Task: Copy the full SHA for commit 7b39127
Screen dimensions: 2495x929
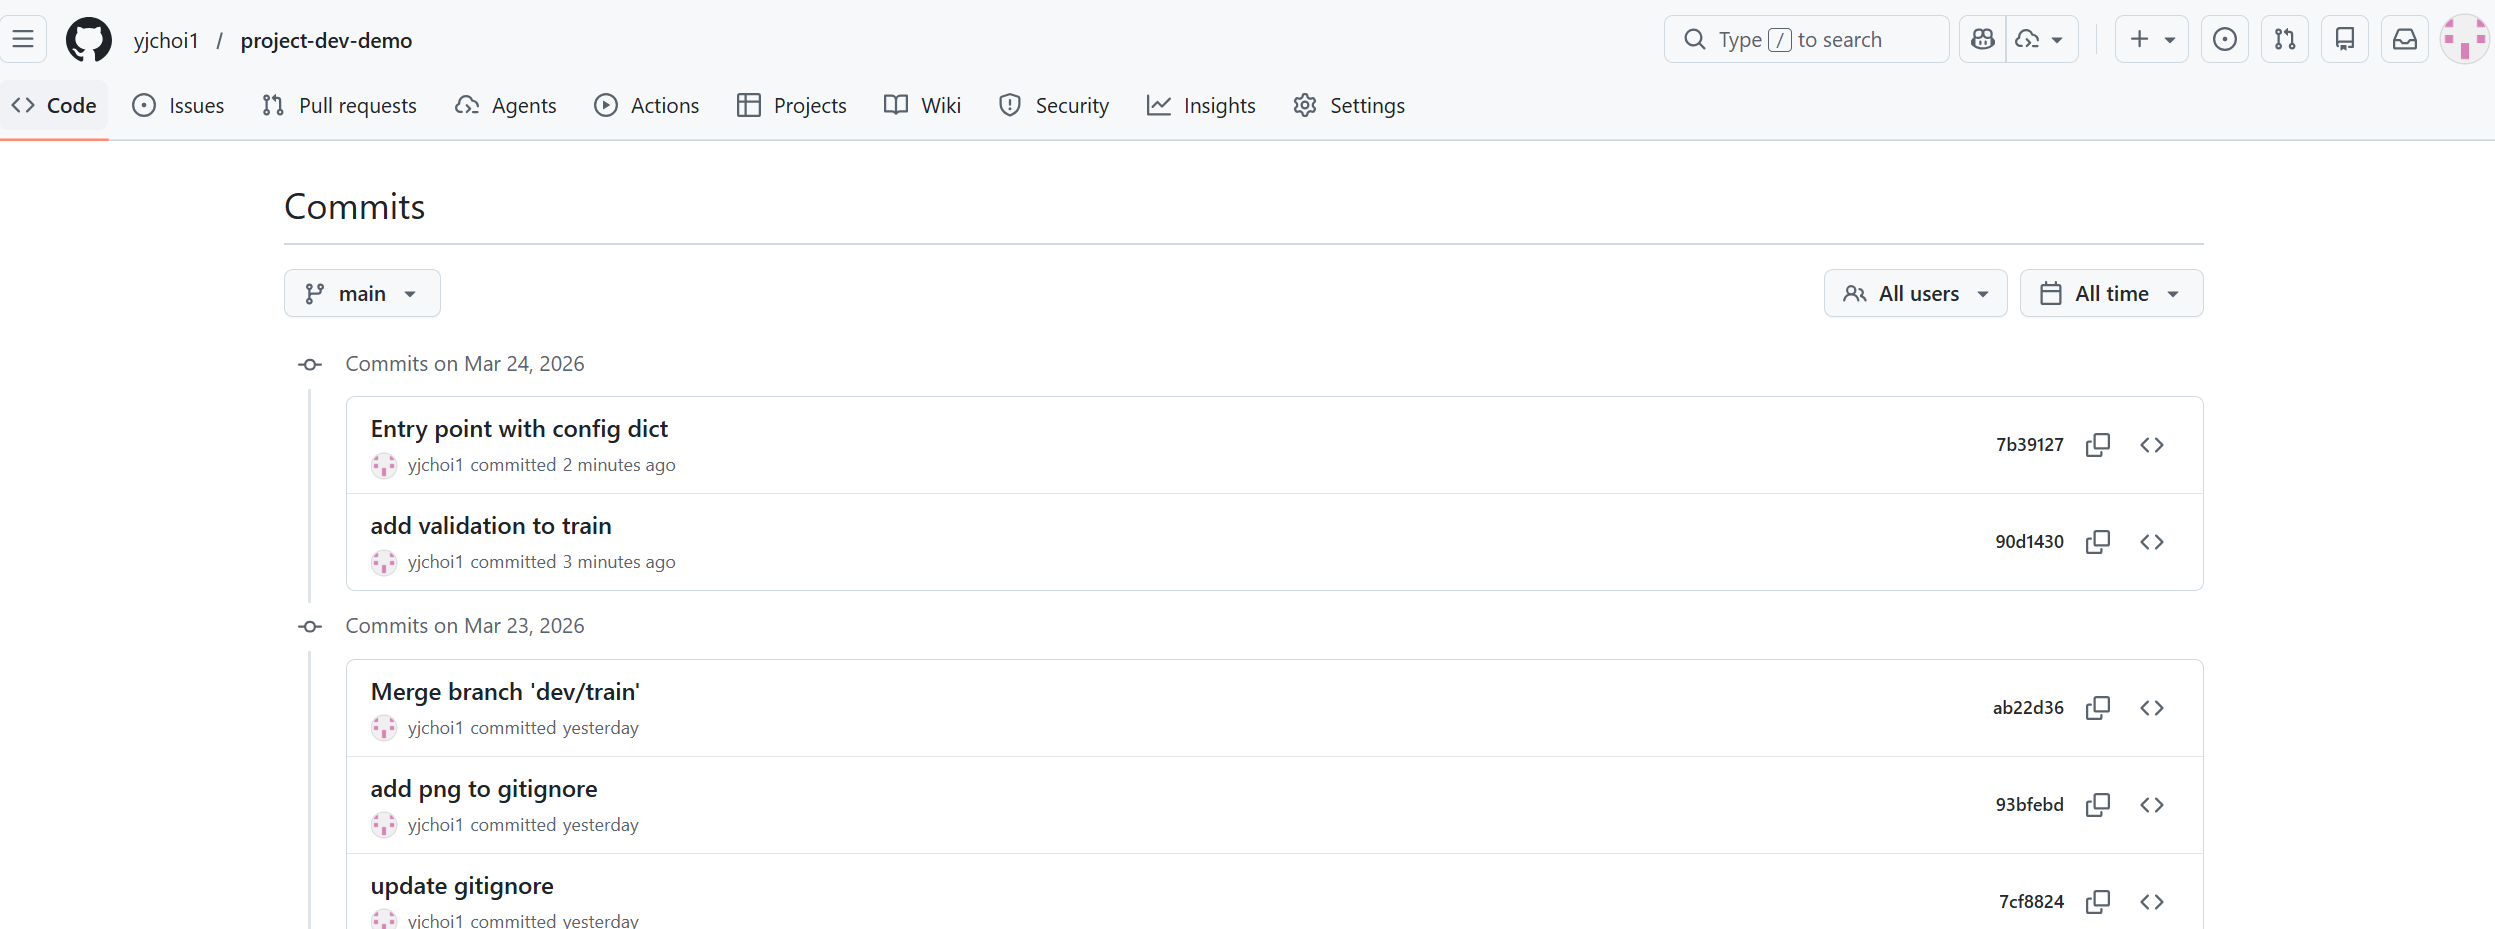Action: tap(2097, 444)
